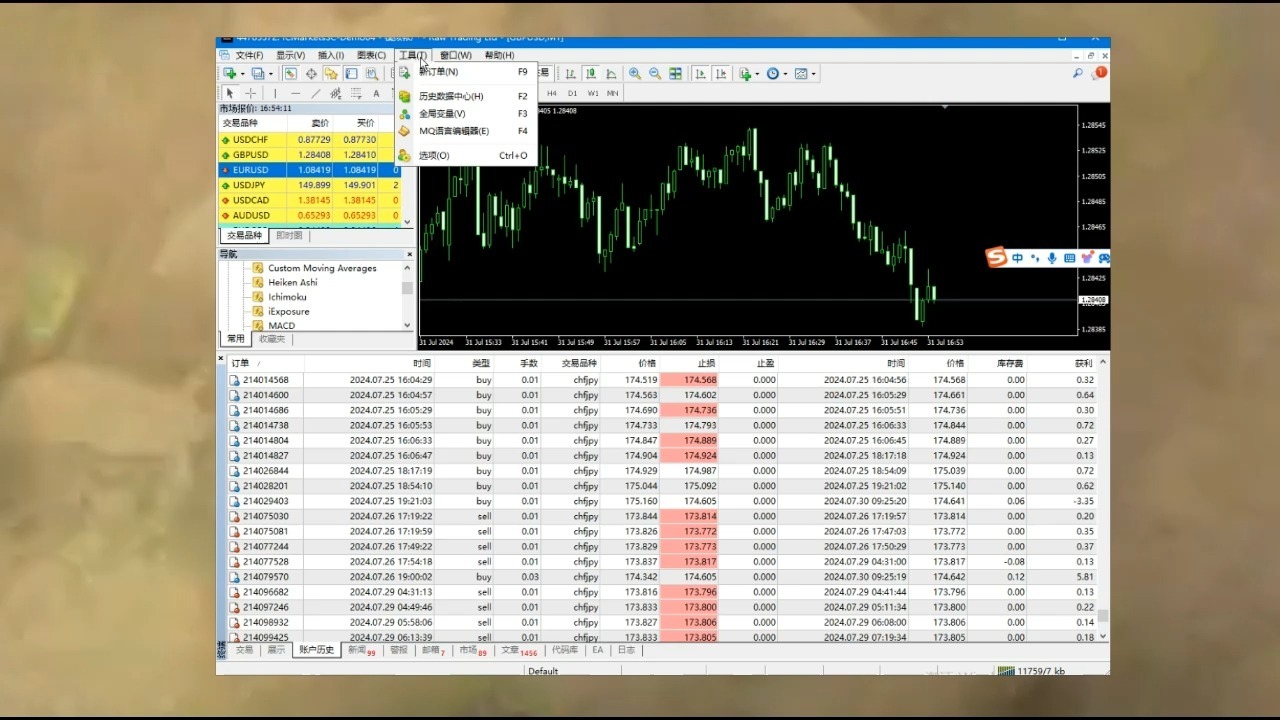The height and width of the screenshot is (720, 1280).
Task: Switch to the 邮箱 terminal tab
Action: pyautogui.click(x=433, y=650)
